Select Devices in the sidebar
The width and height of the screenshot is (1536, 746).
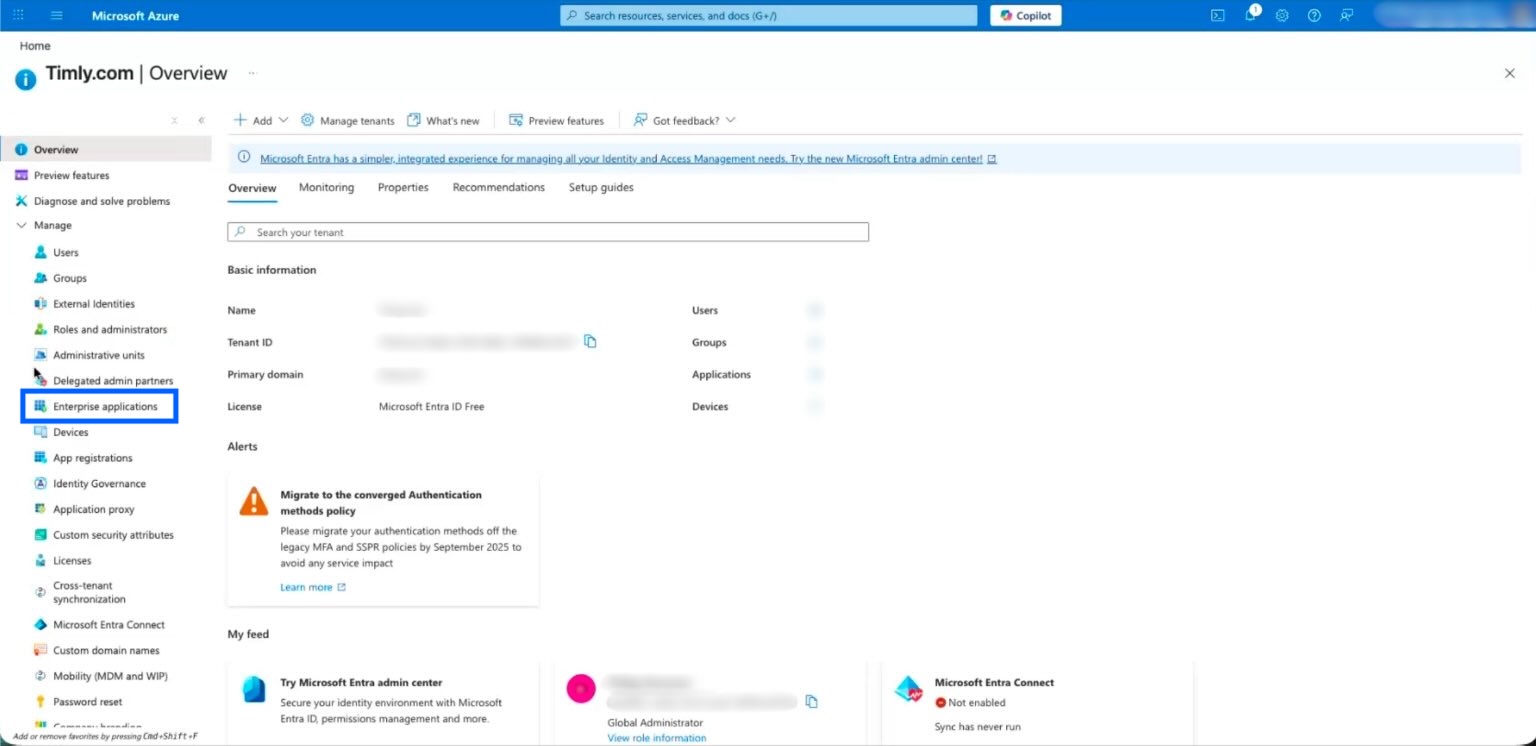pos(71,432)
